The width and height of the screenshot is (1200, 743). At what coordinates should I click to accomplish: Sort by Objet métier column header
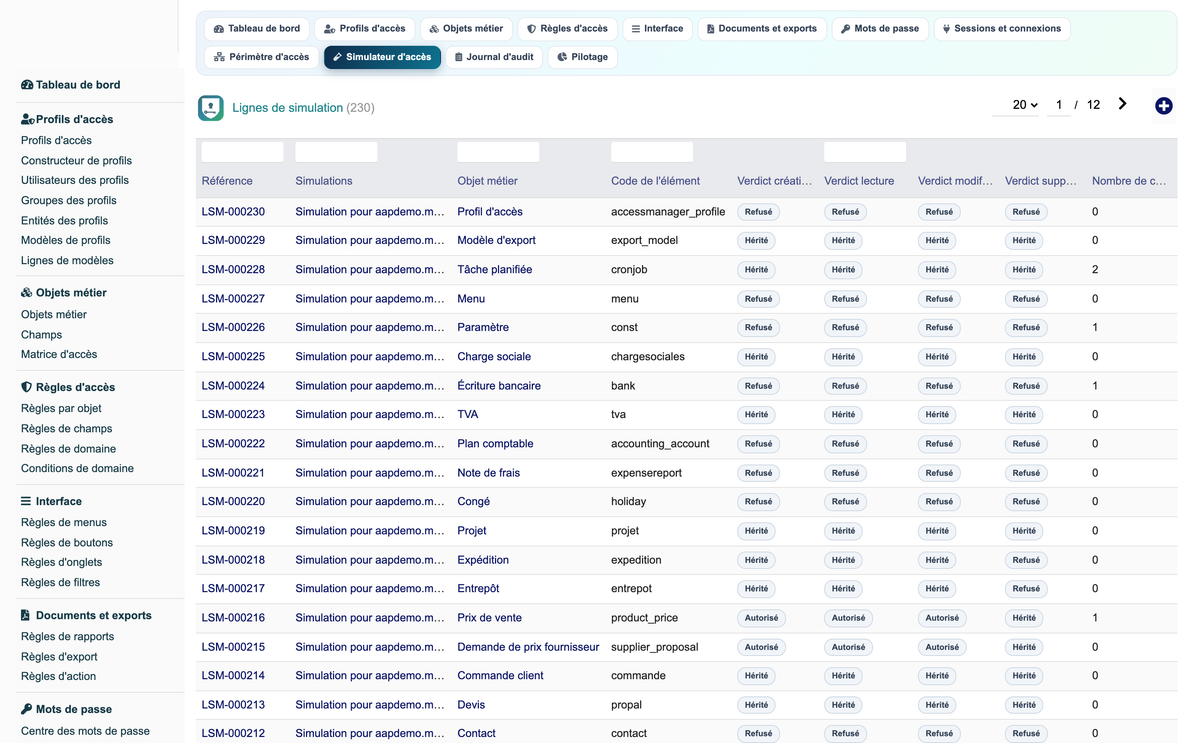488,181
